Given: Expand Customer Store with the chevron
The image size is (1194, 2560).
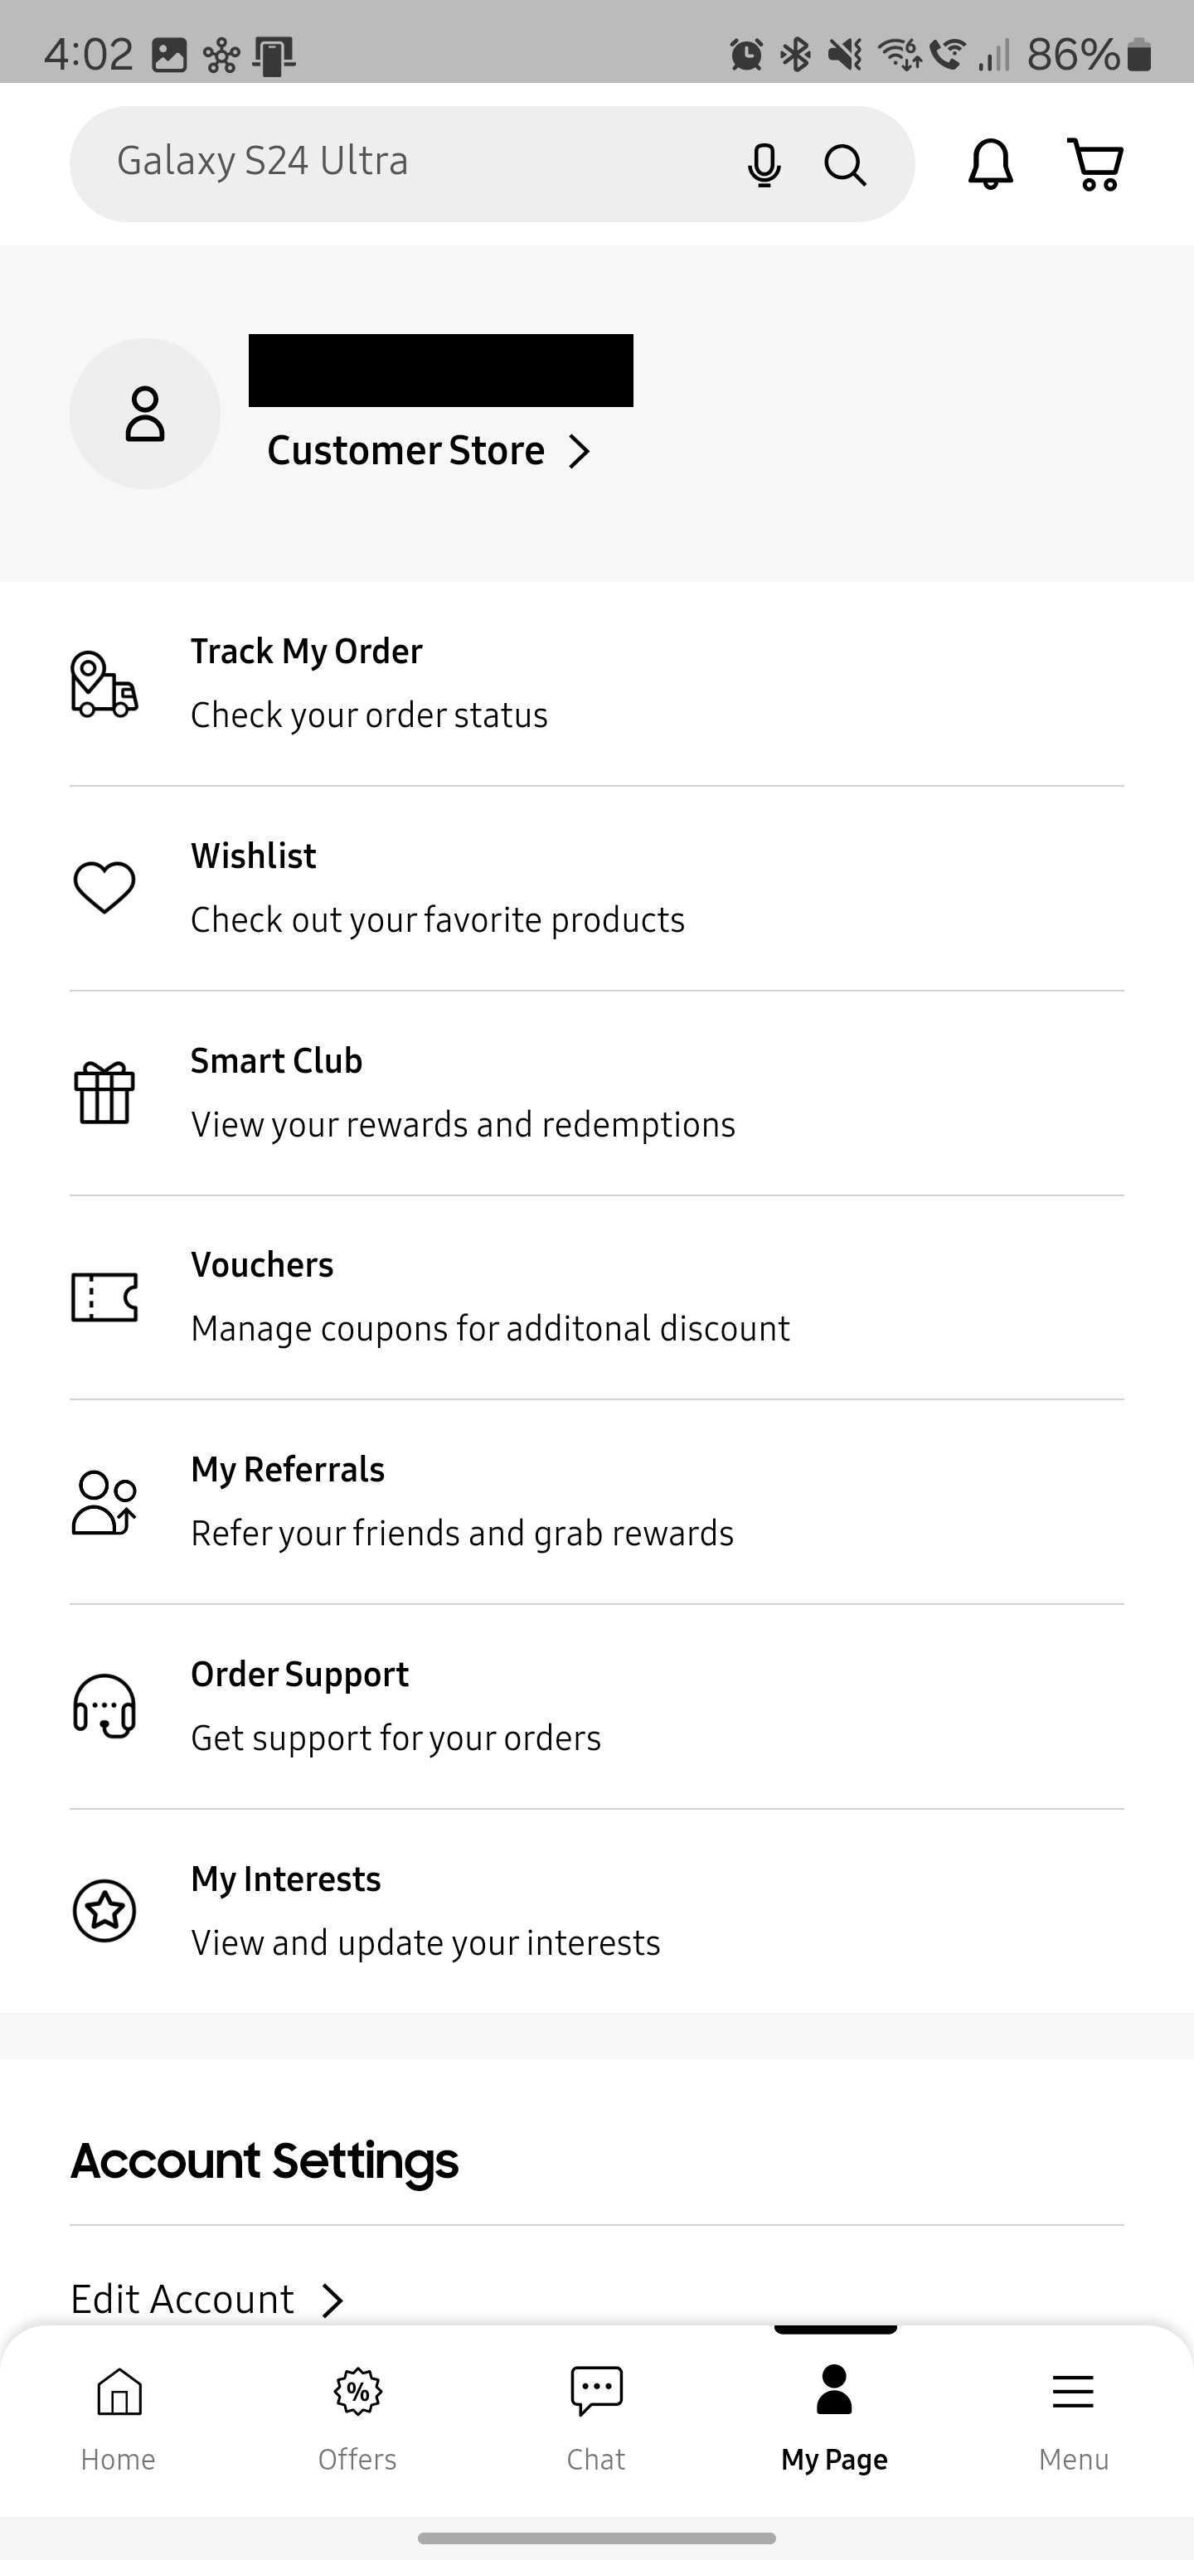Looking at the screenshot, I should tap(579, 451).
